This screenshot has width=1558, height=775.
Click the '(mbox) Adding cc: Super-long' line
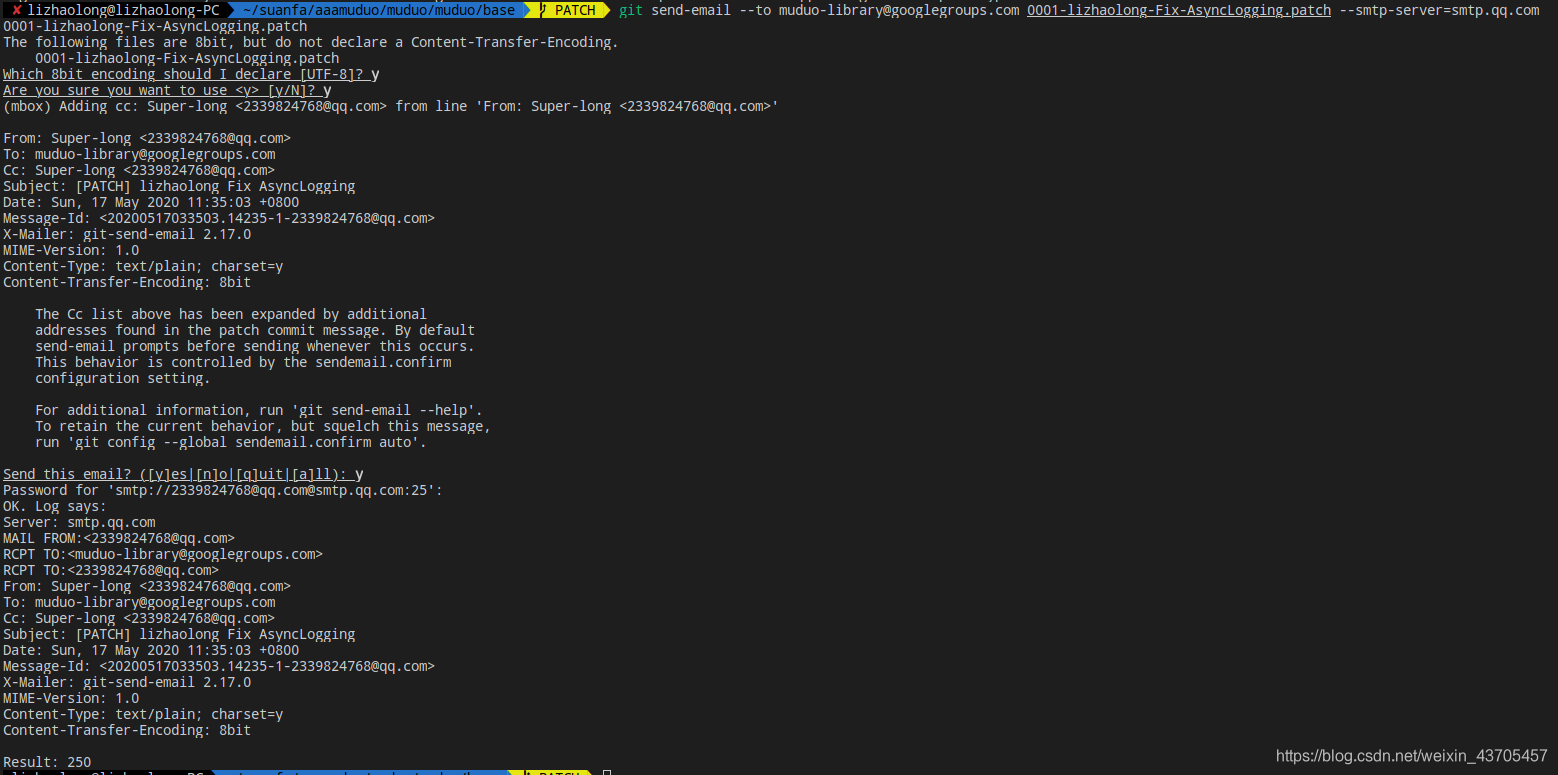(x=391, y=106)
